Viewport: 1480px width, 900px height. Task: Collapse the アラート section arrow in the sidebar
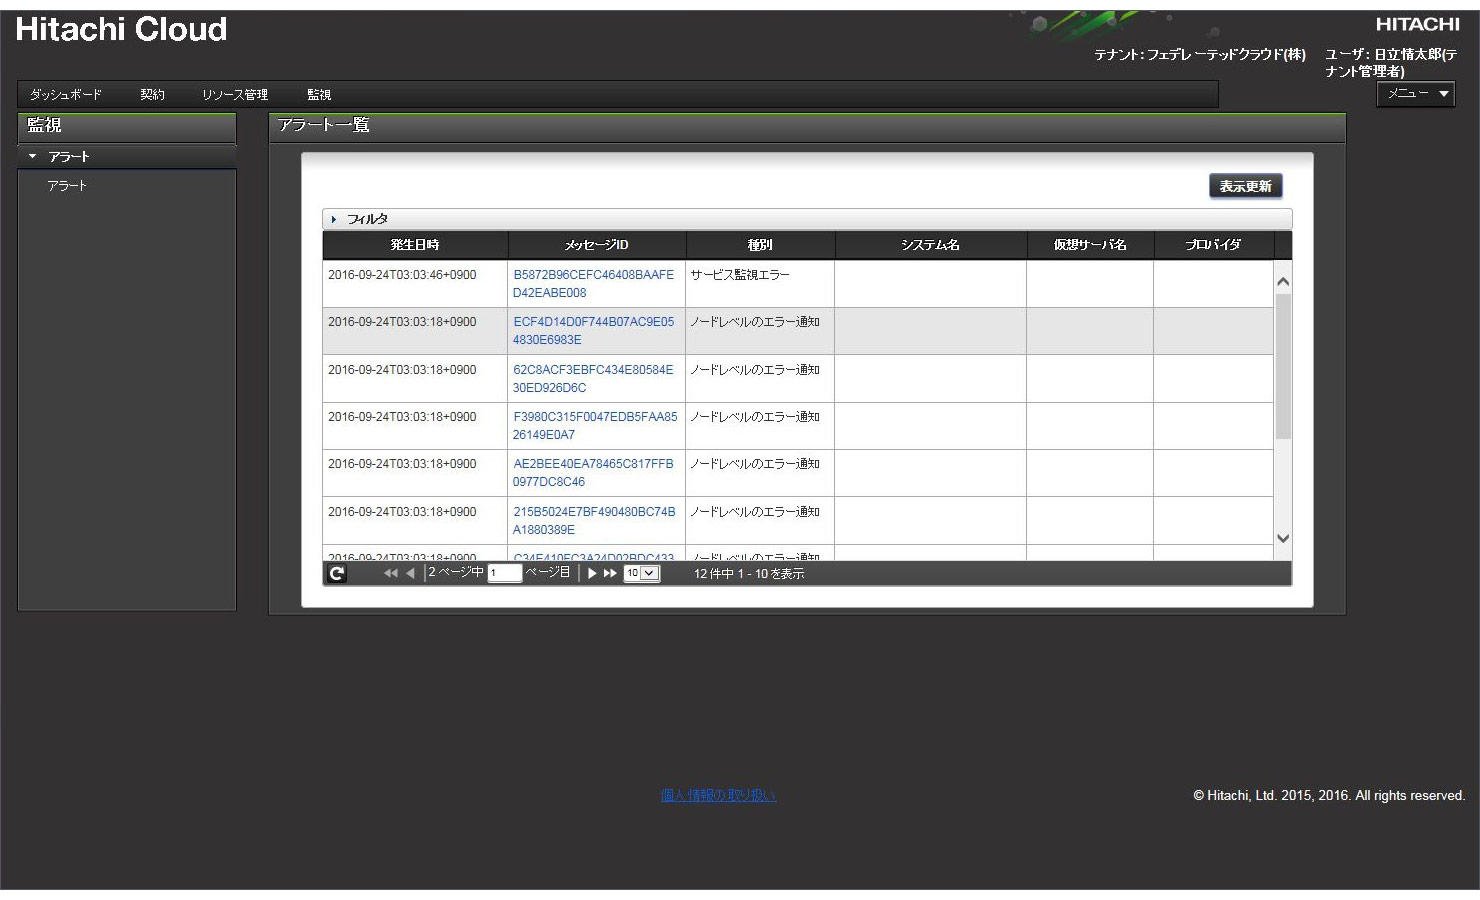coord(32,157)
